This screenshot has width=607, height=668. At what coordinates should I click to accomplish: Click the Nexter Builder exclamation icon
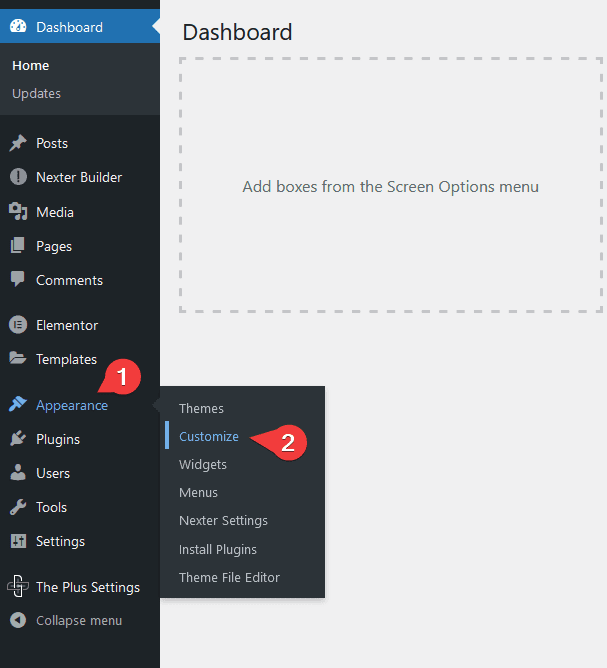click(x=18, y=177)
